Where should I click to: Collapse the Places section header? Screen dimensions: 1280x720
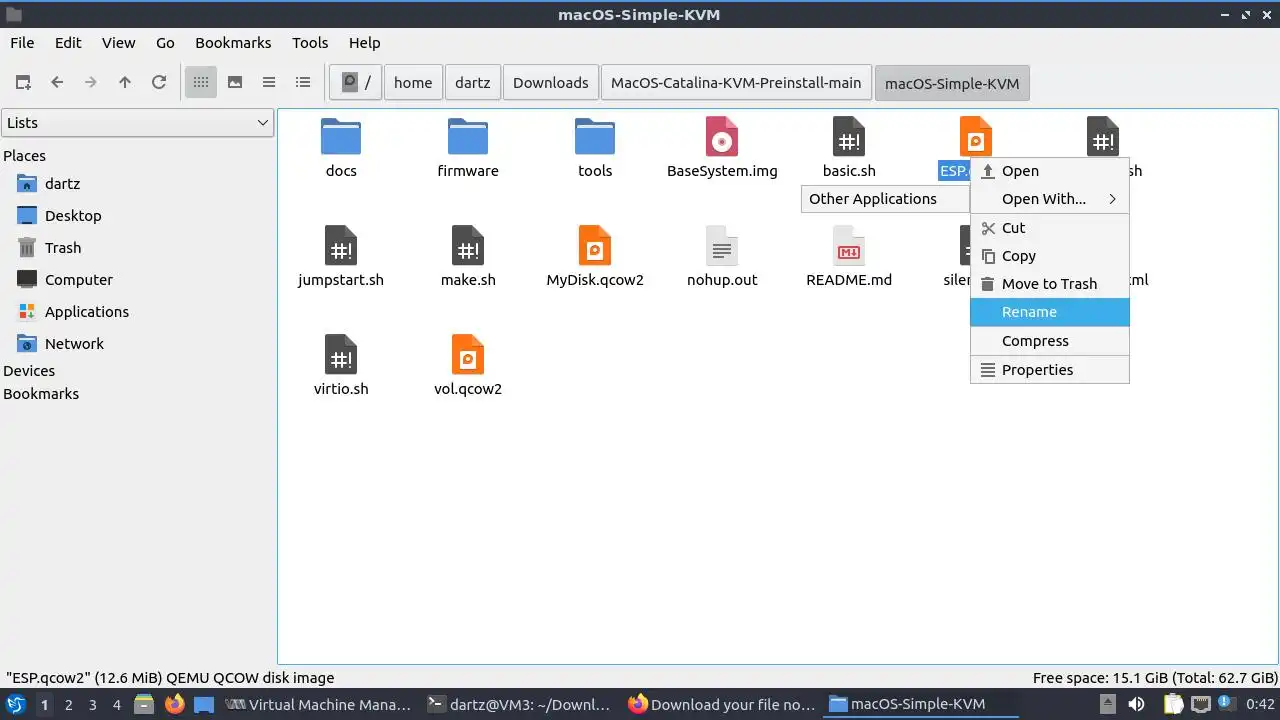coord(25,156)
